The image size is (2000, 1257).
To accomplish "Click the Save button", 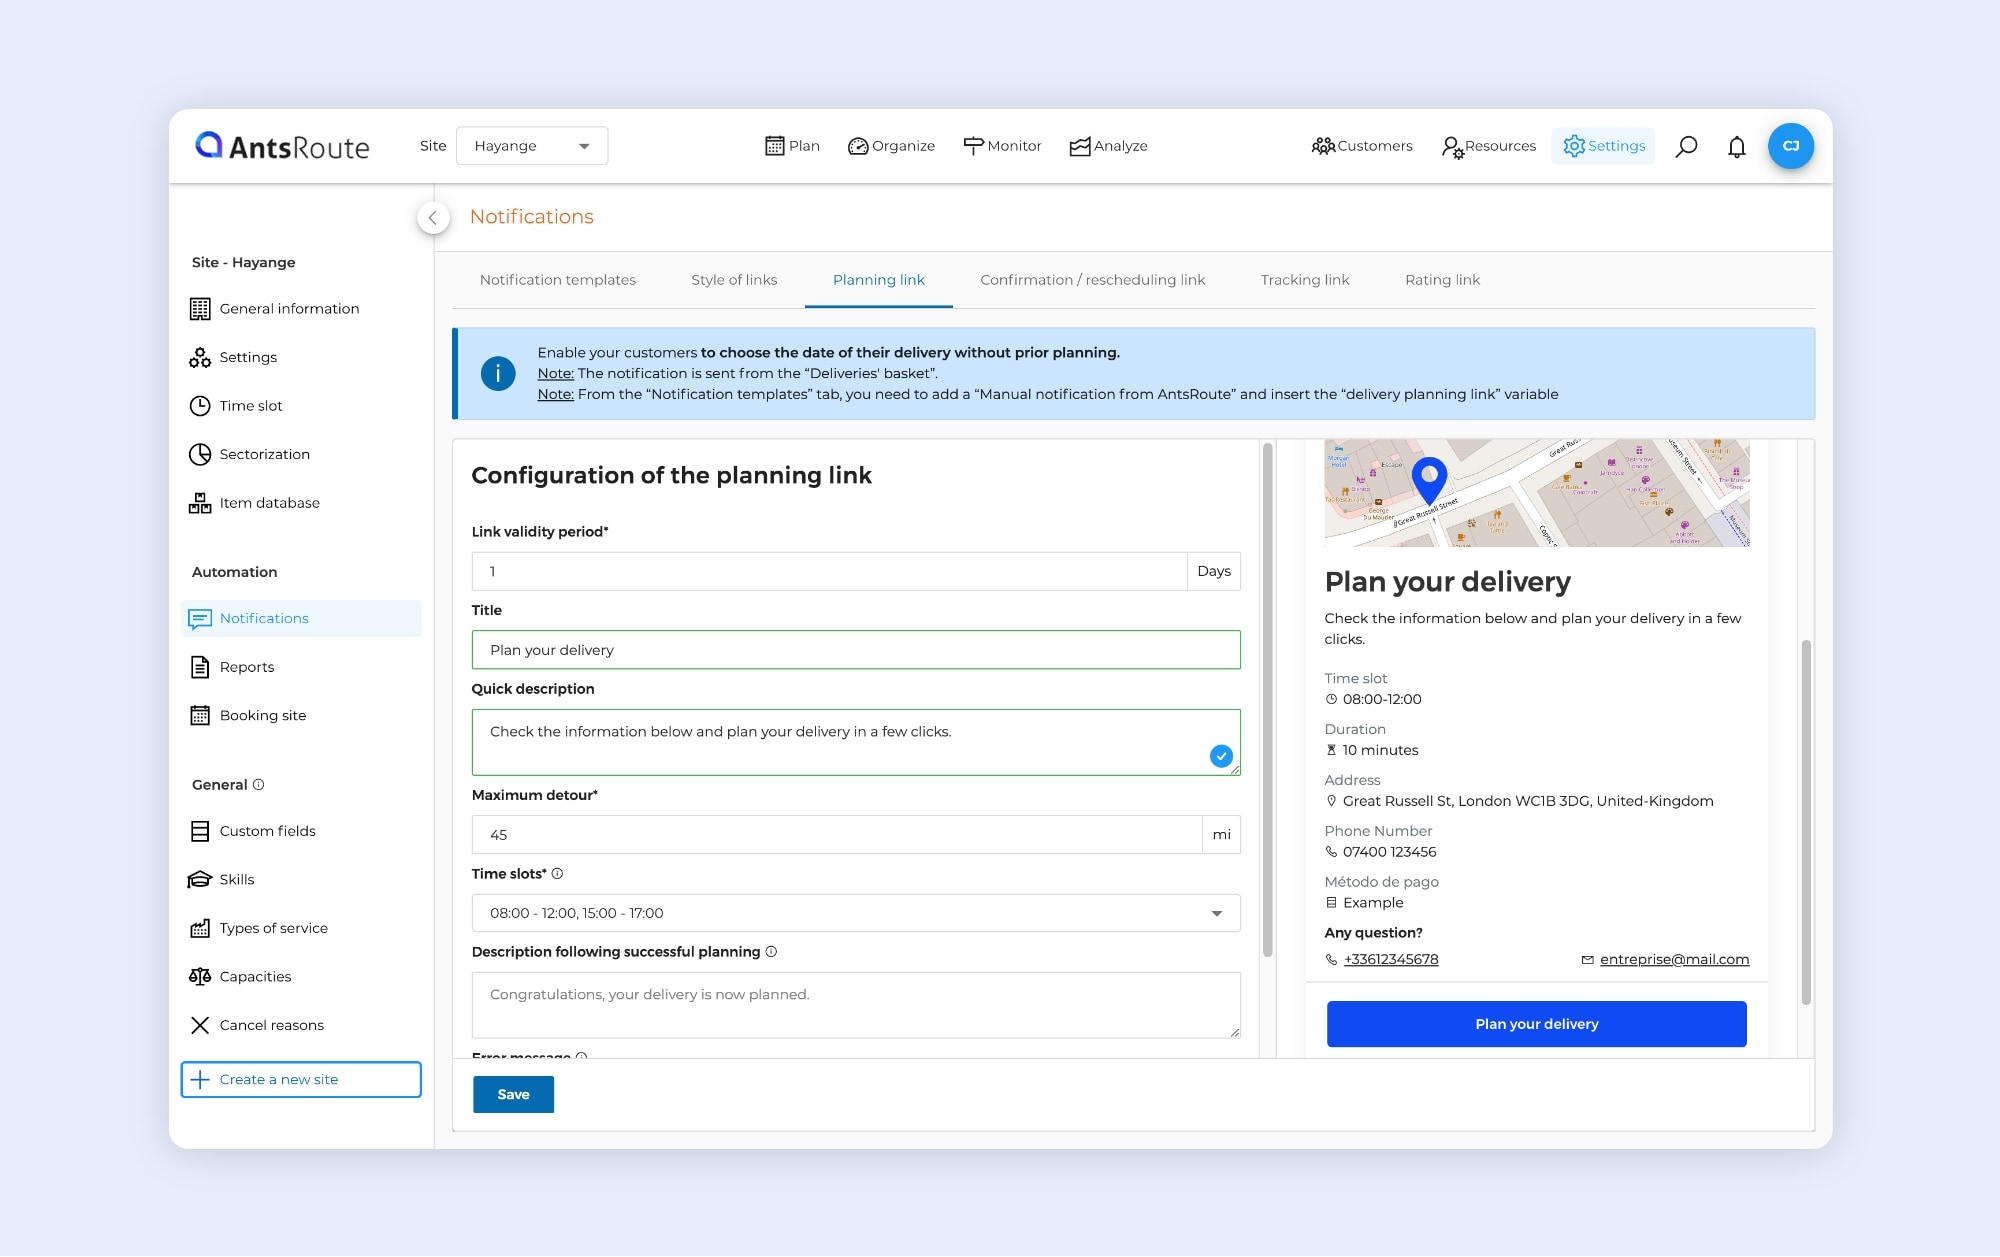I will tap(513, 1094).
